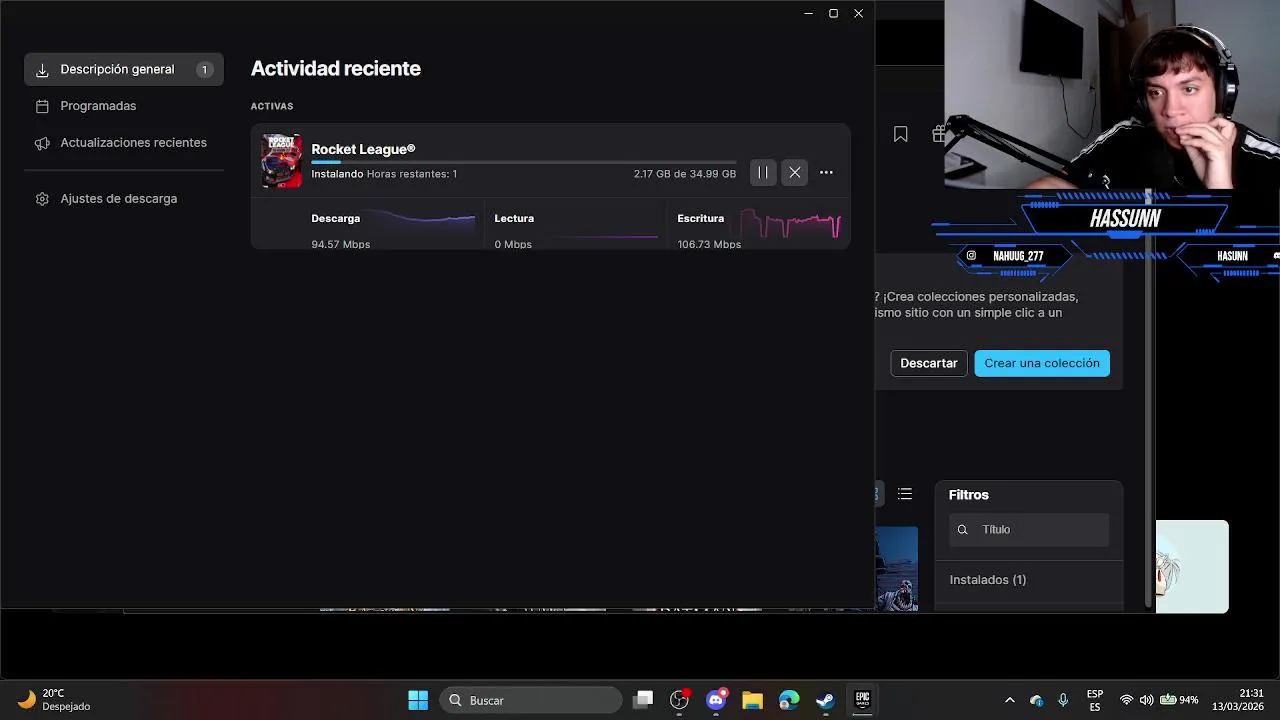The image size is (1280, 720).
Task: Open OBS Studio from the taskbar
Action: (x=680, y=700)
